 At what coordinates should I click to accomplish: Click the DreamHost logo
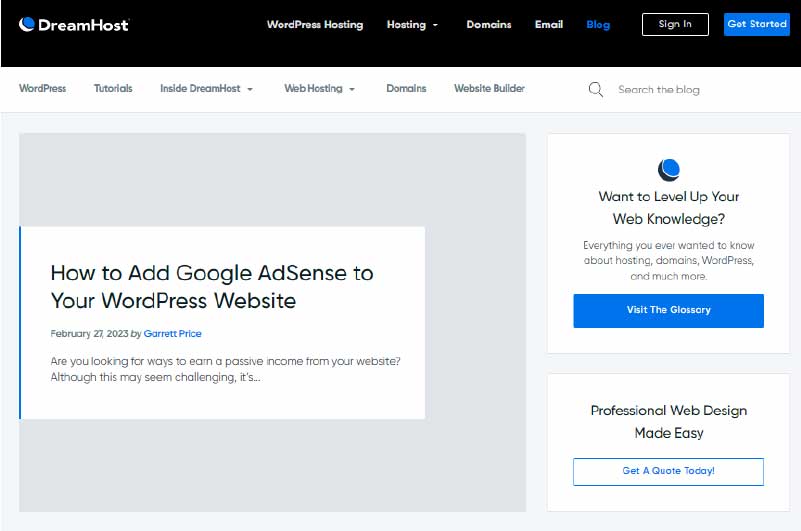pyautogui.click(x=74, y=25)
